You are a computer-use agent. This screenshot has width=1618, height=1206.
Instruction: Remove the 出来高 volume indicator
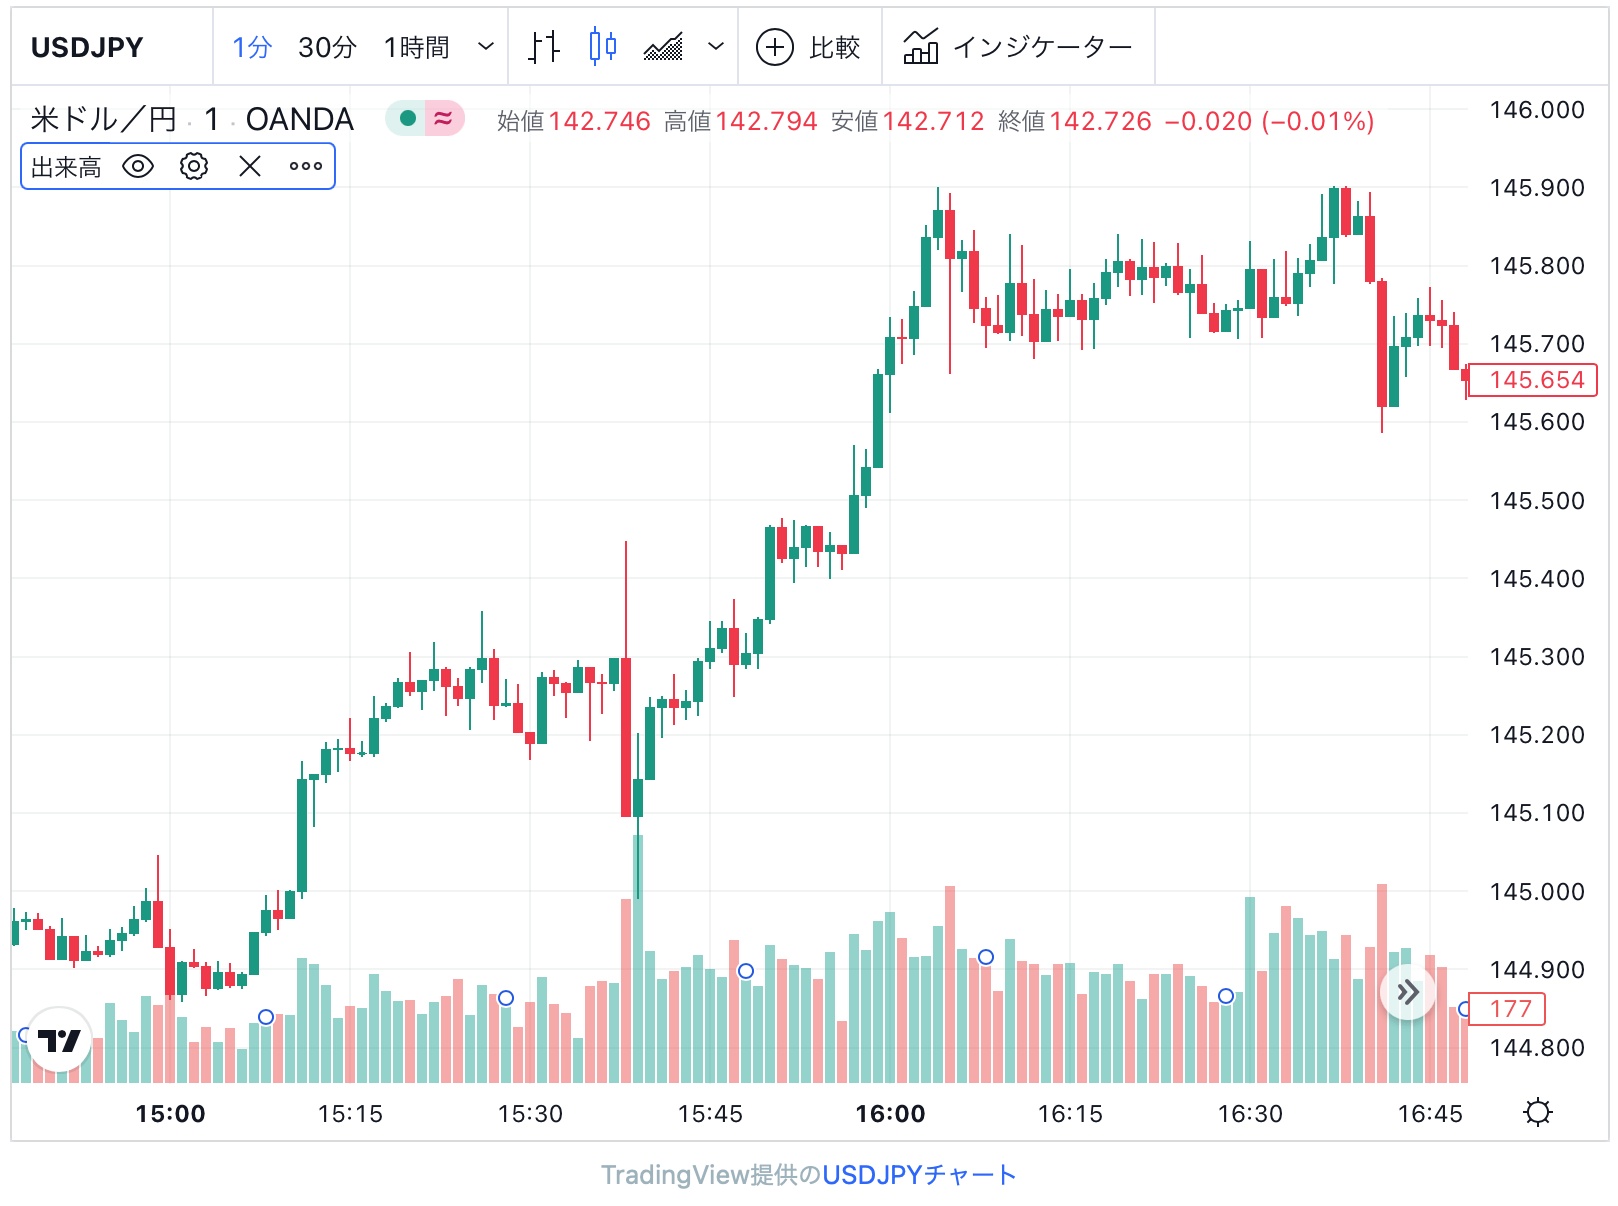click(x=250, y=166)
